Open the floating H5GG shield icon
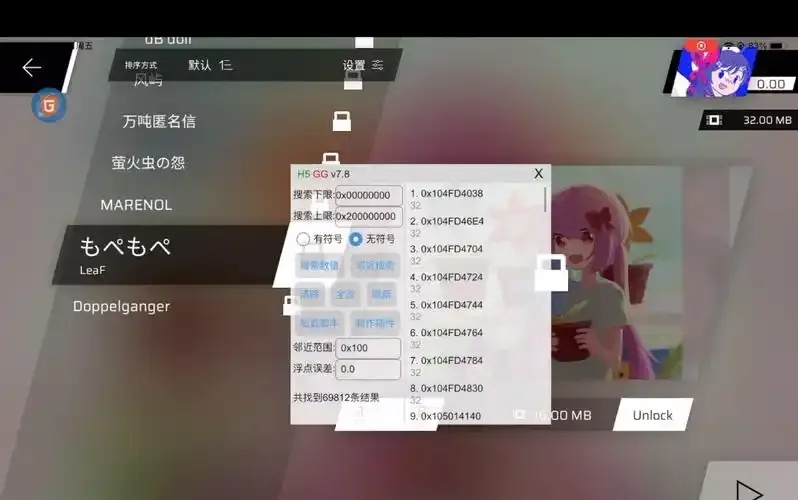Screen dimensions: 798x500 49,105
